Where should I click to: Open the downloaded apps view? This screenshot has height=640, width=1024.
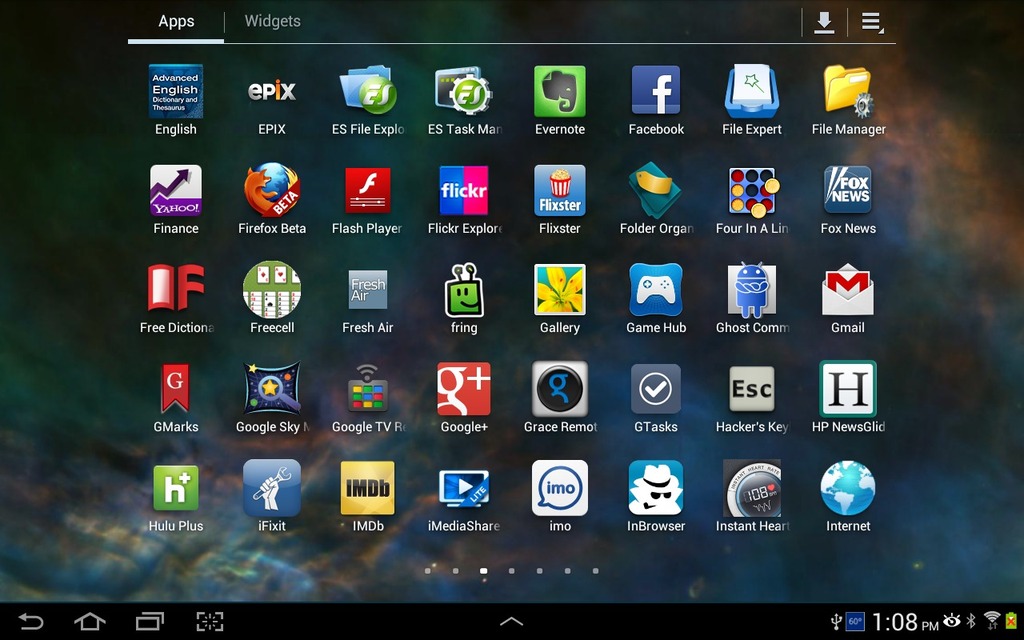[x=824, y=22]
